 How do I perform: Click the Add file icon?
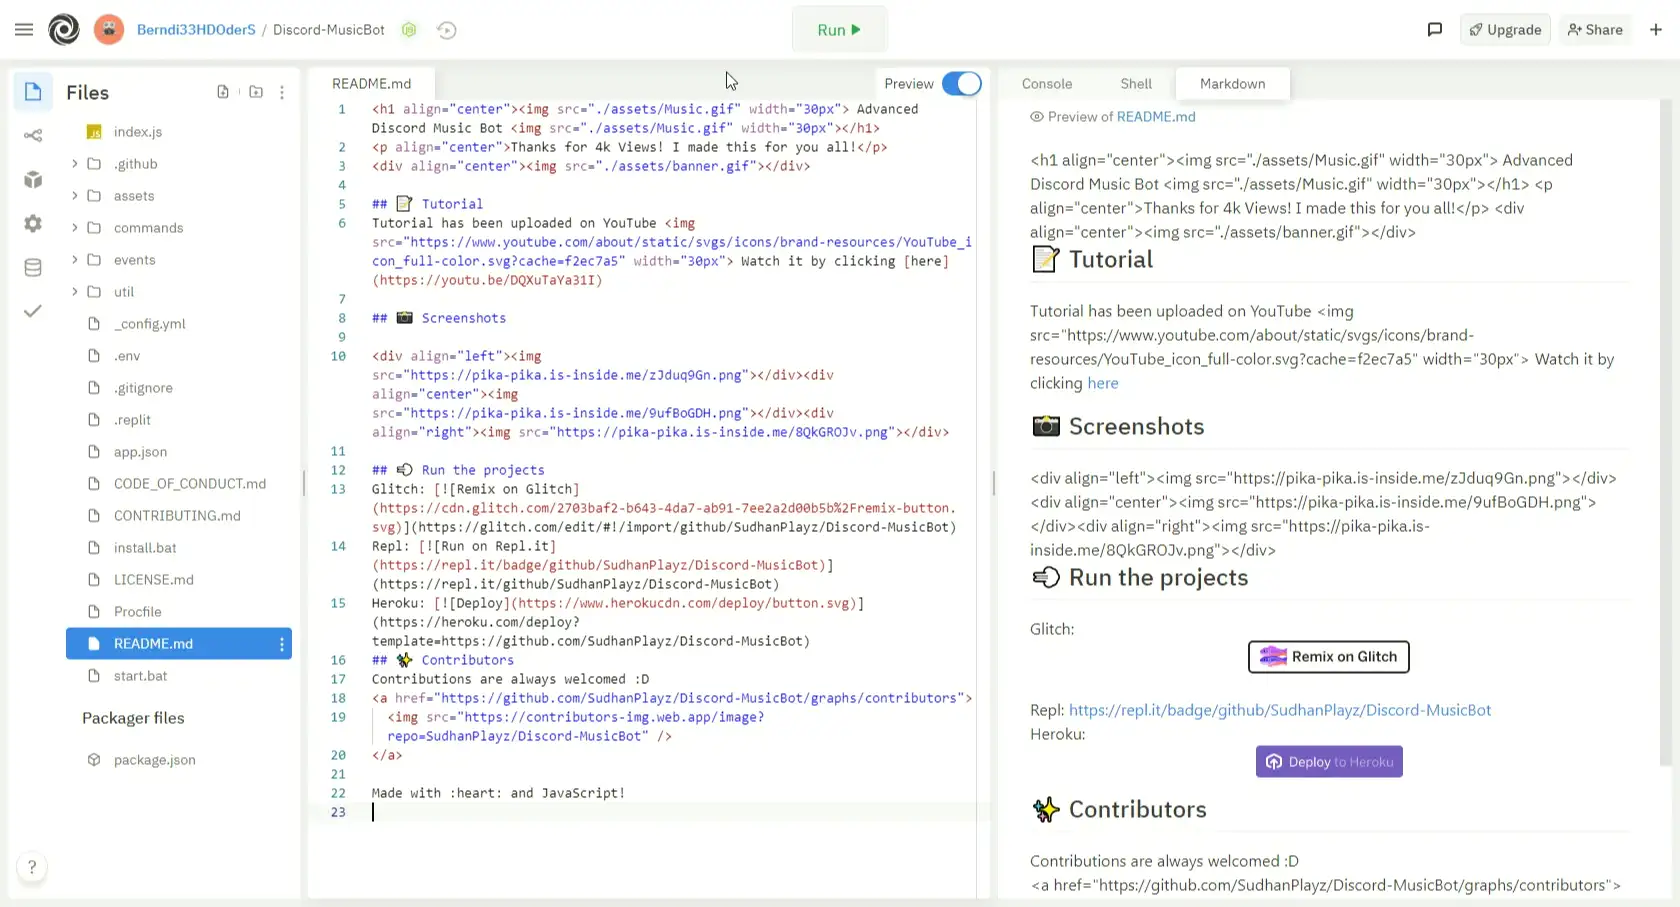pyautogui.click(x=223, y=92)
